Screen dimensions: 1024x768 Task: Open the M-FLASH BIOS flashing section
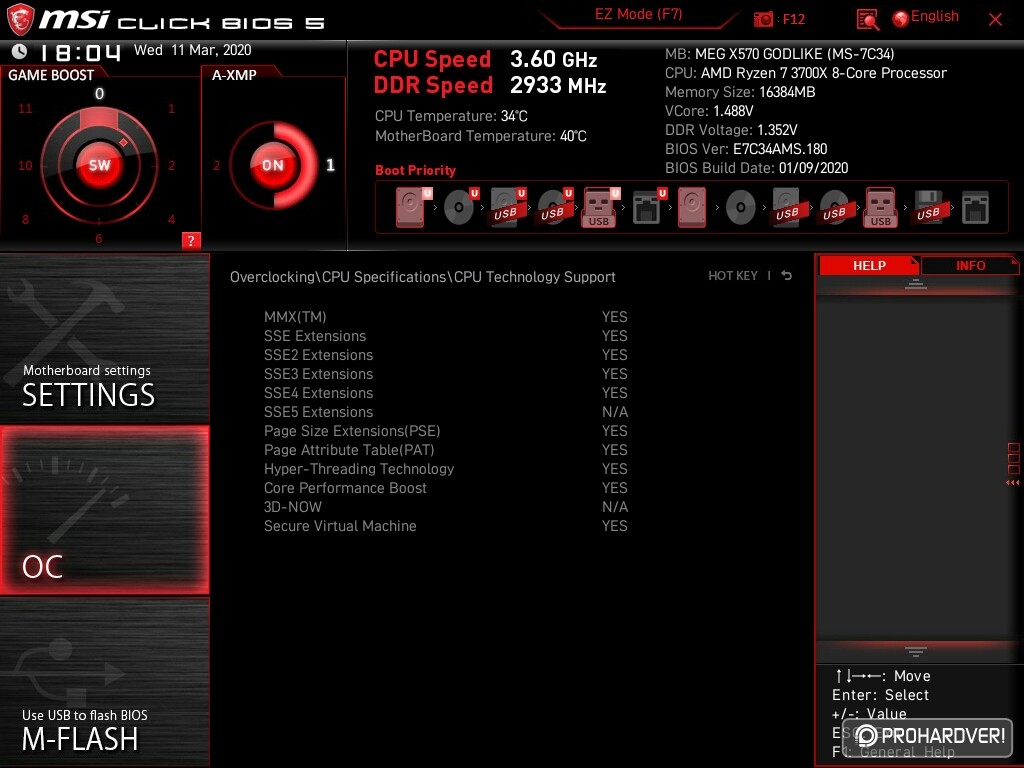(x=104, y=682)
